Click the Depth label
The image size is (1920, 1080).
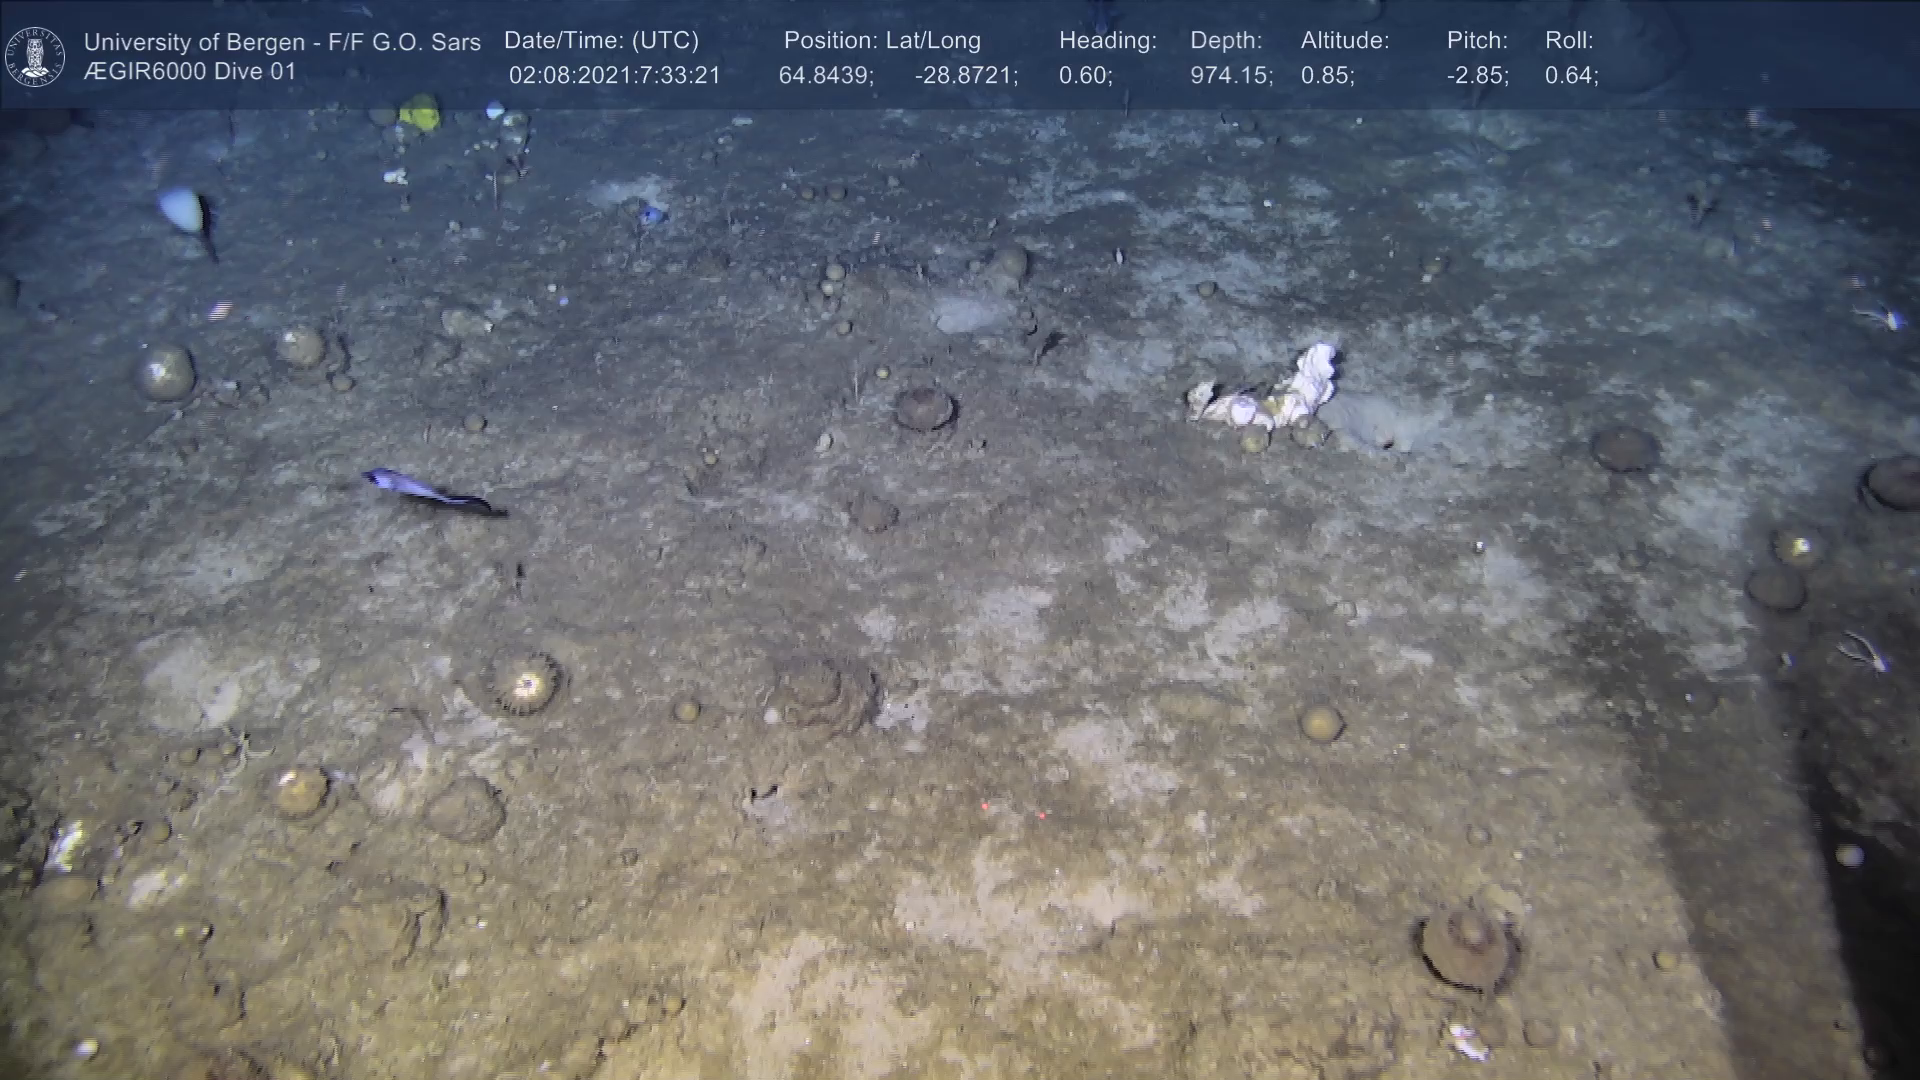click(1226, 41)
